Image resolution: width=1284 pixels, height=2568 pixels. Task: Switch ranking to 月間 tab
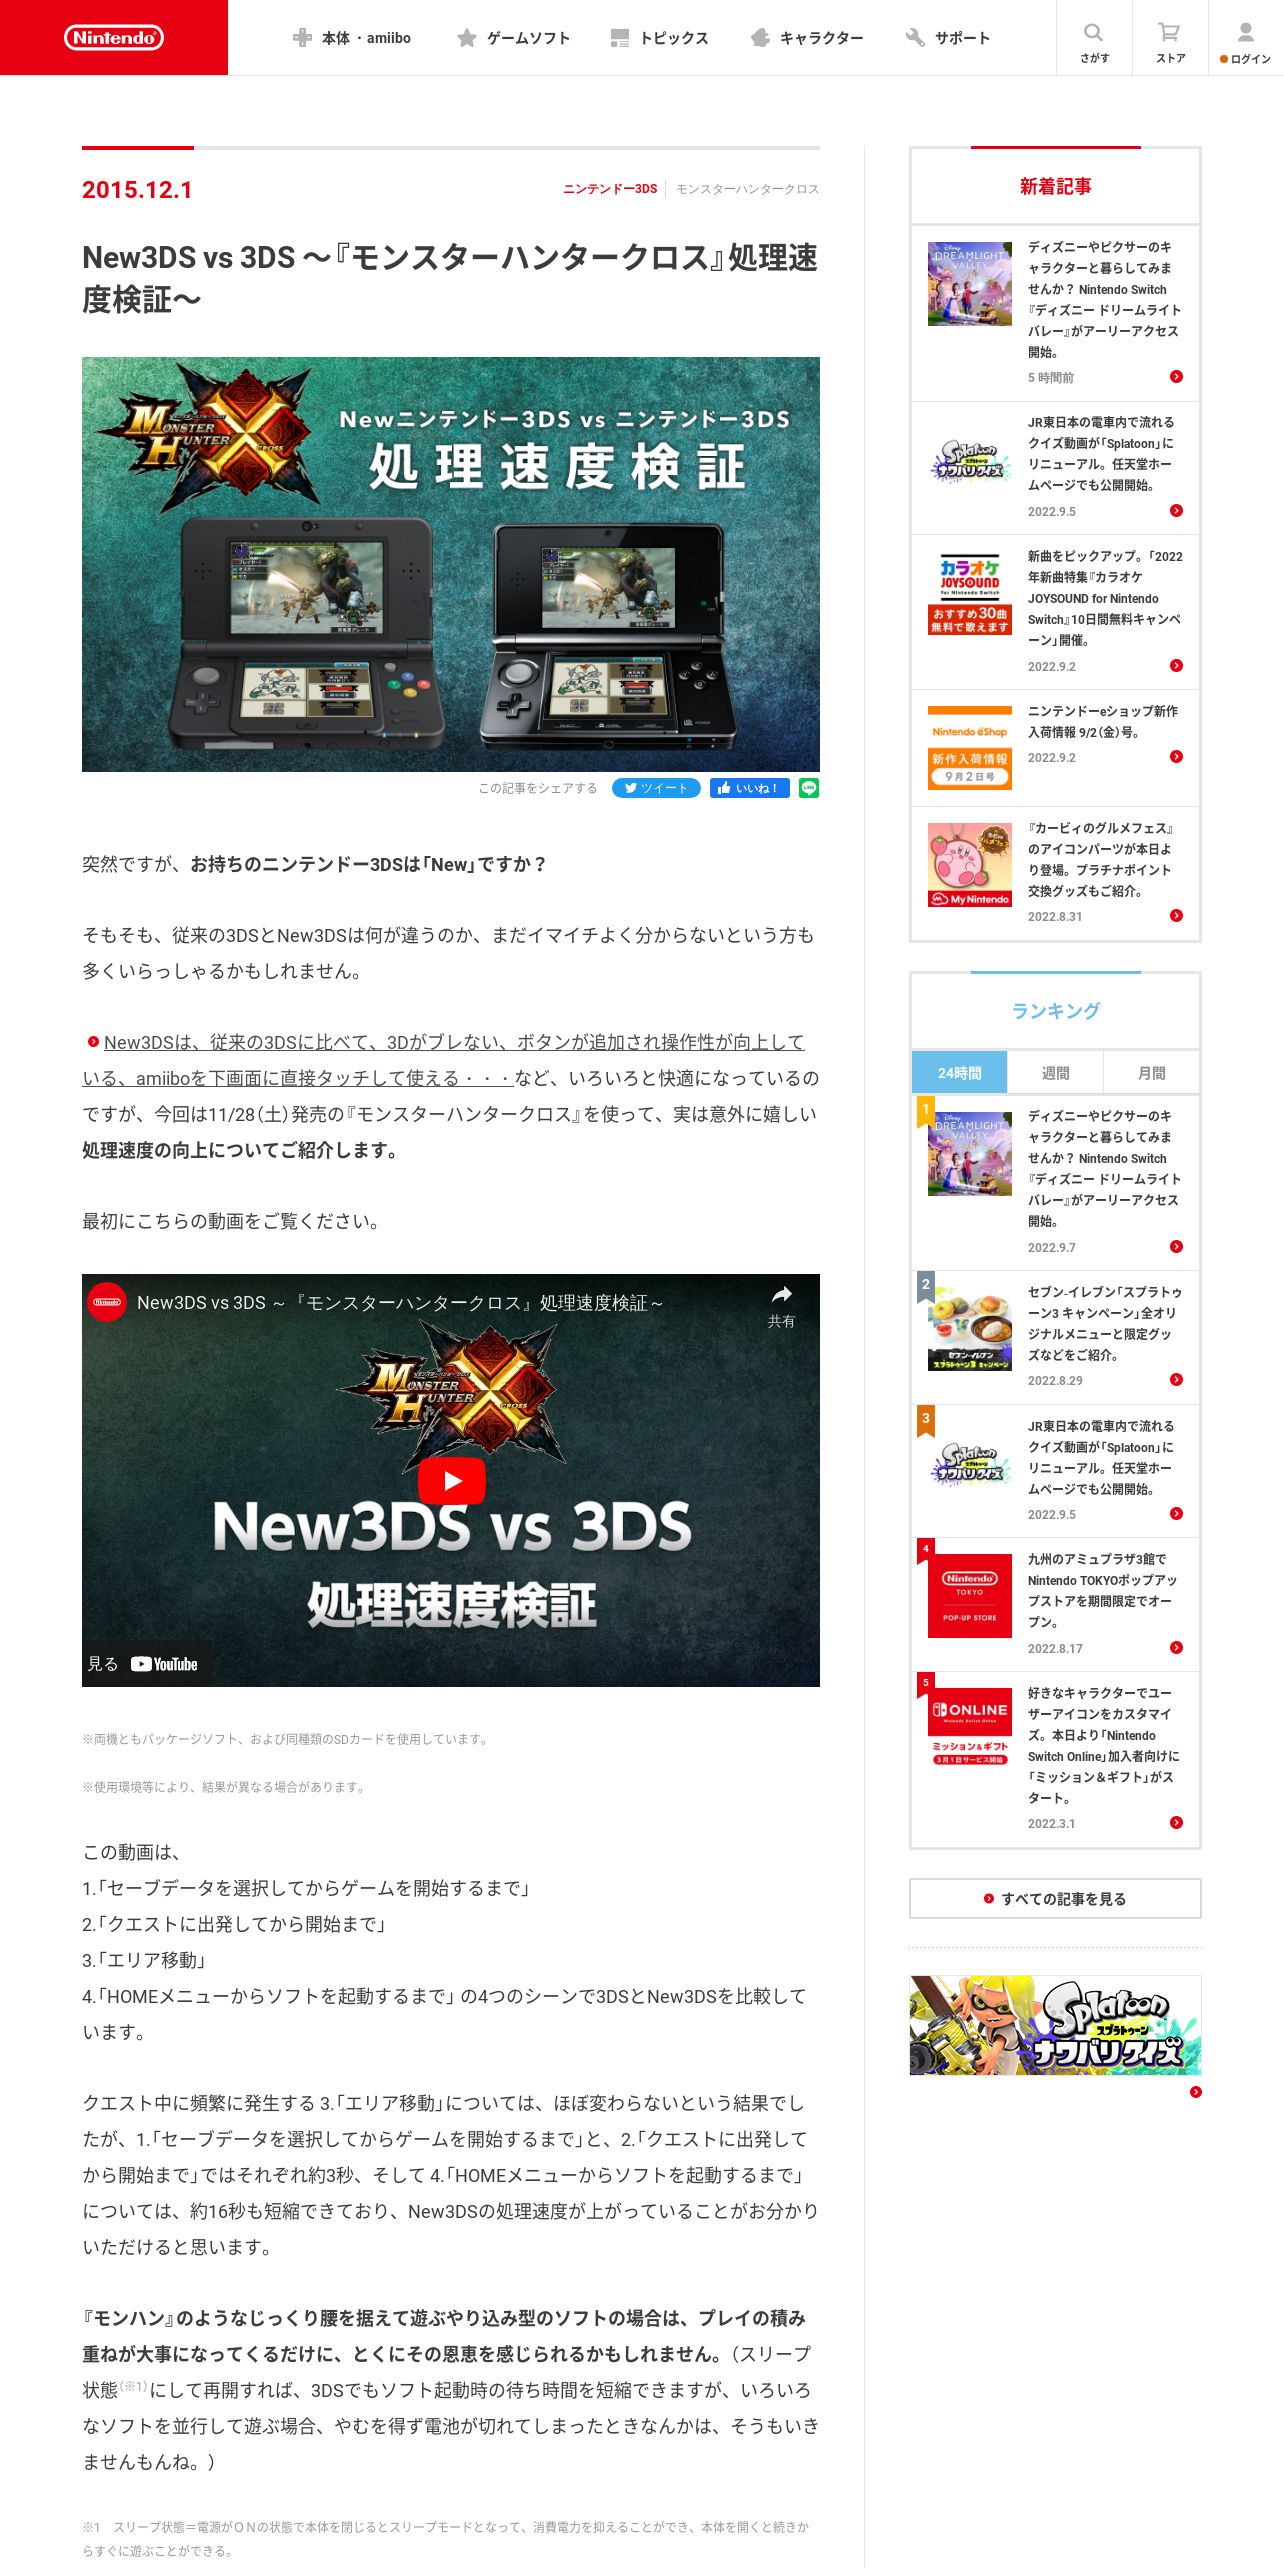[1151, 1072]
